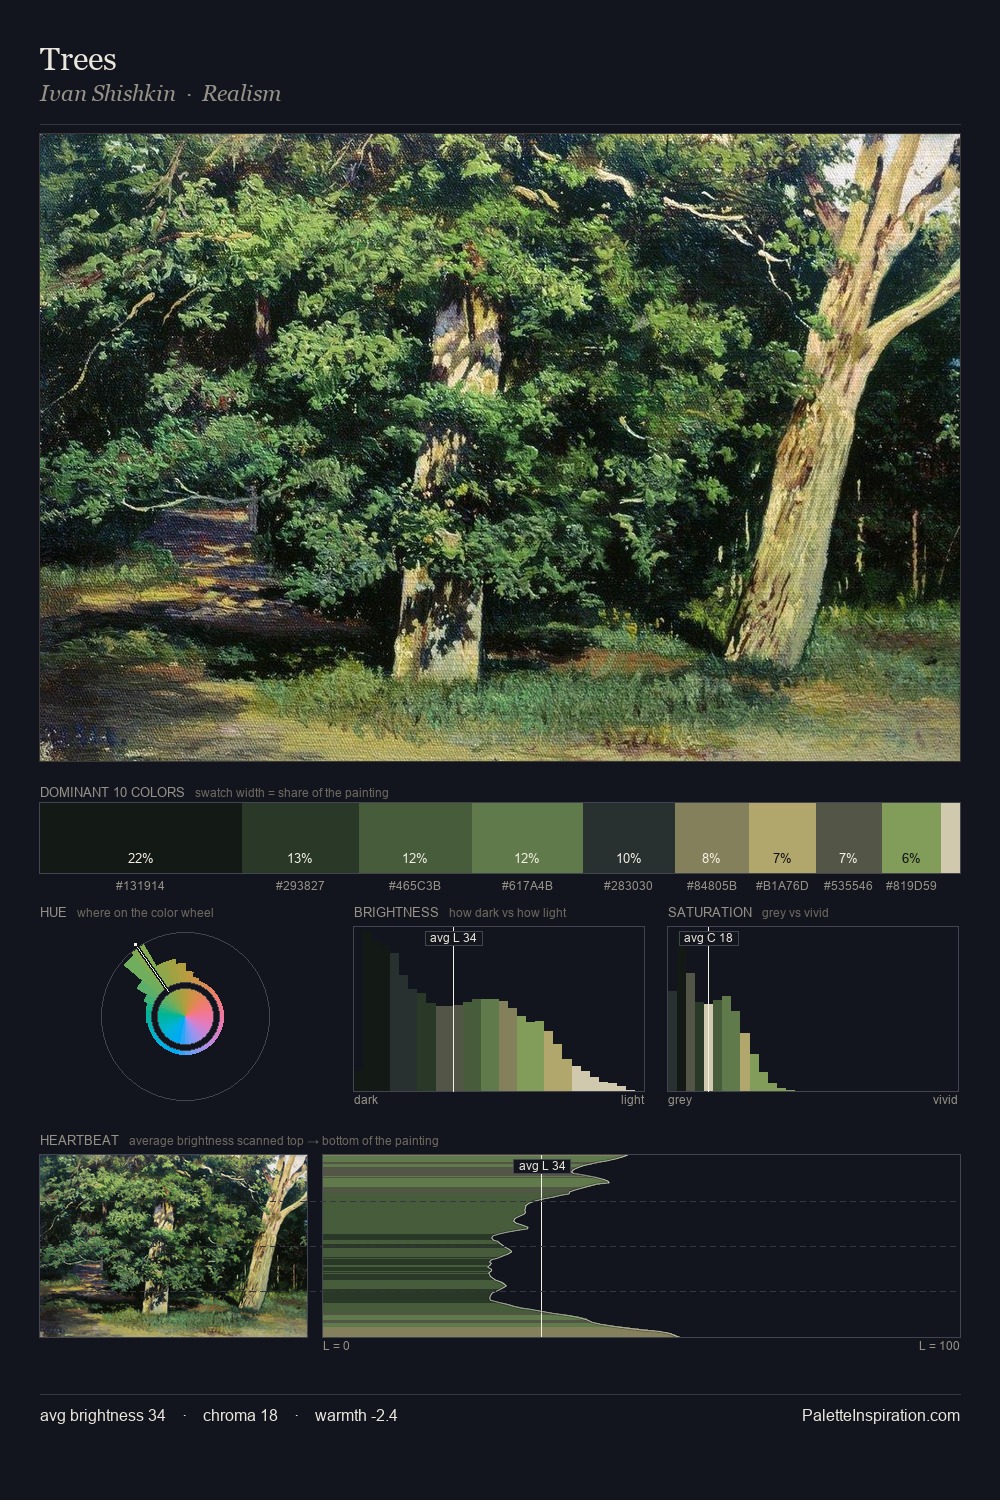This screenshot has height=1500, width=1000.
Task: Click the 22% swatch #131914
Action: point(141,838)
